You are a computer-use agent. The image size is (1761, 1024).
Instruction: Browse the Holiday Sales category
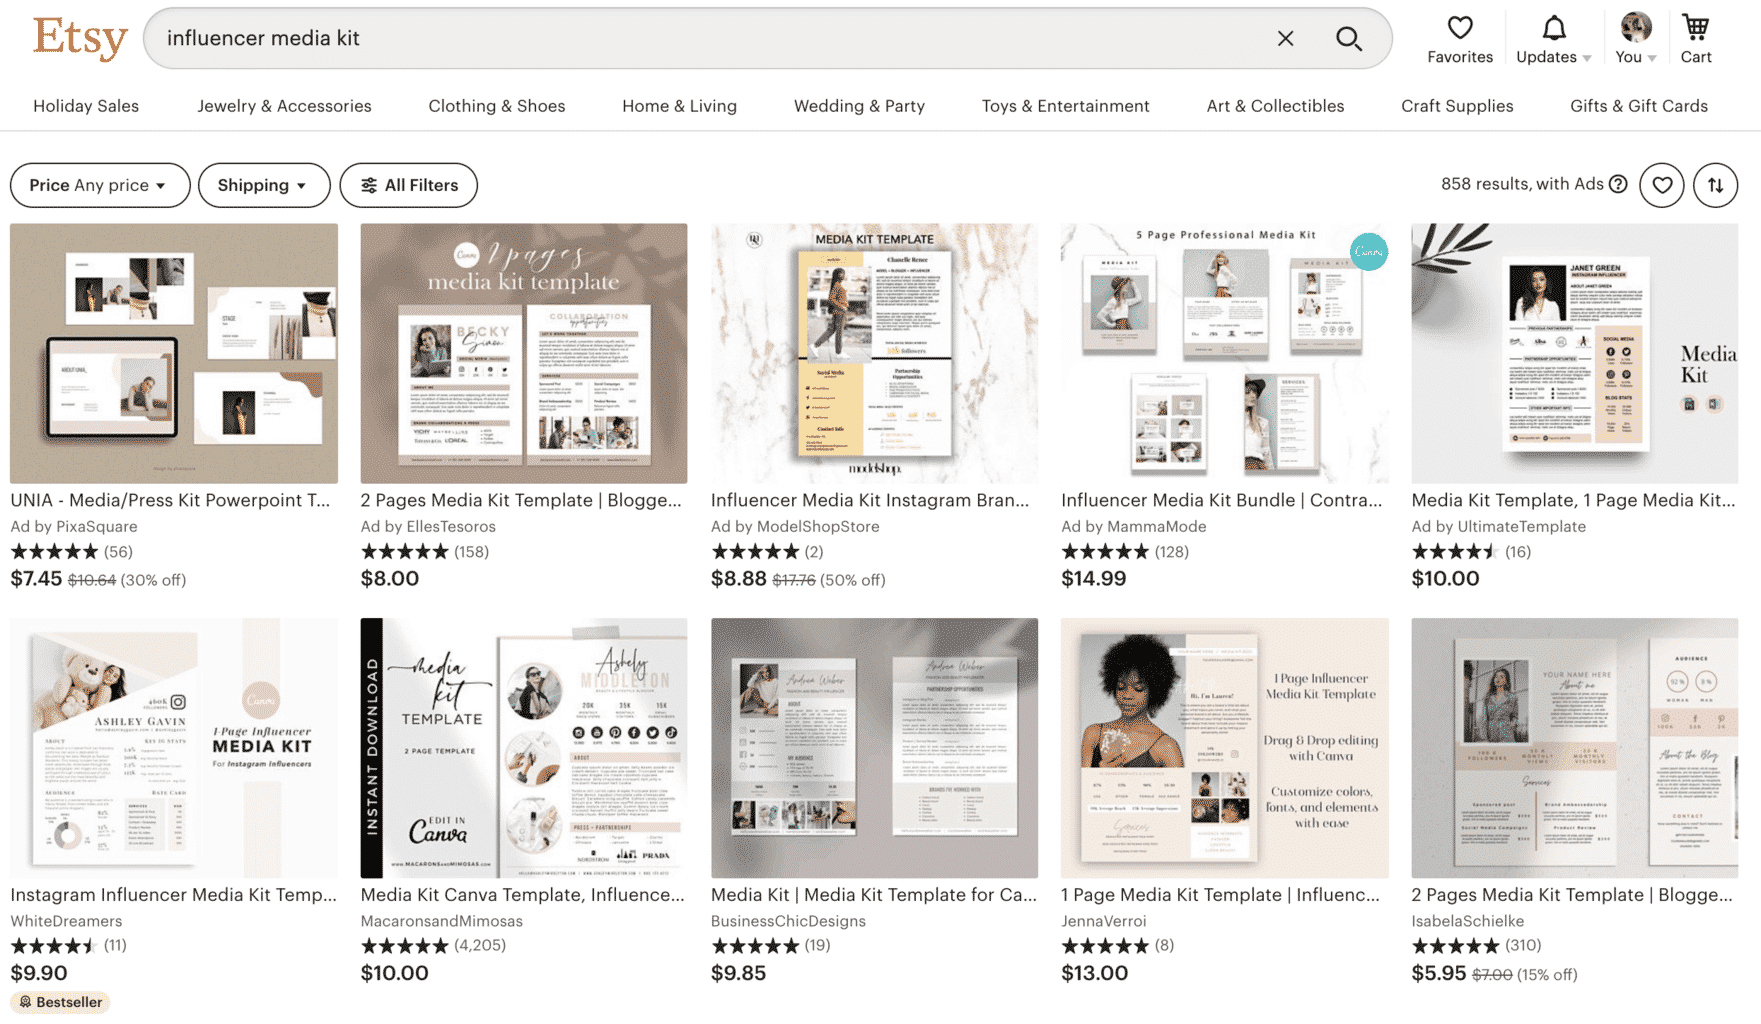pyautogui.click(x=86, y=106)
